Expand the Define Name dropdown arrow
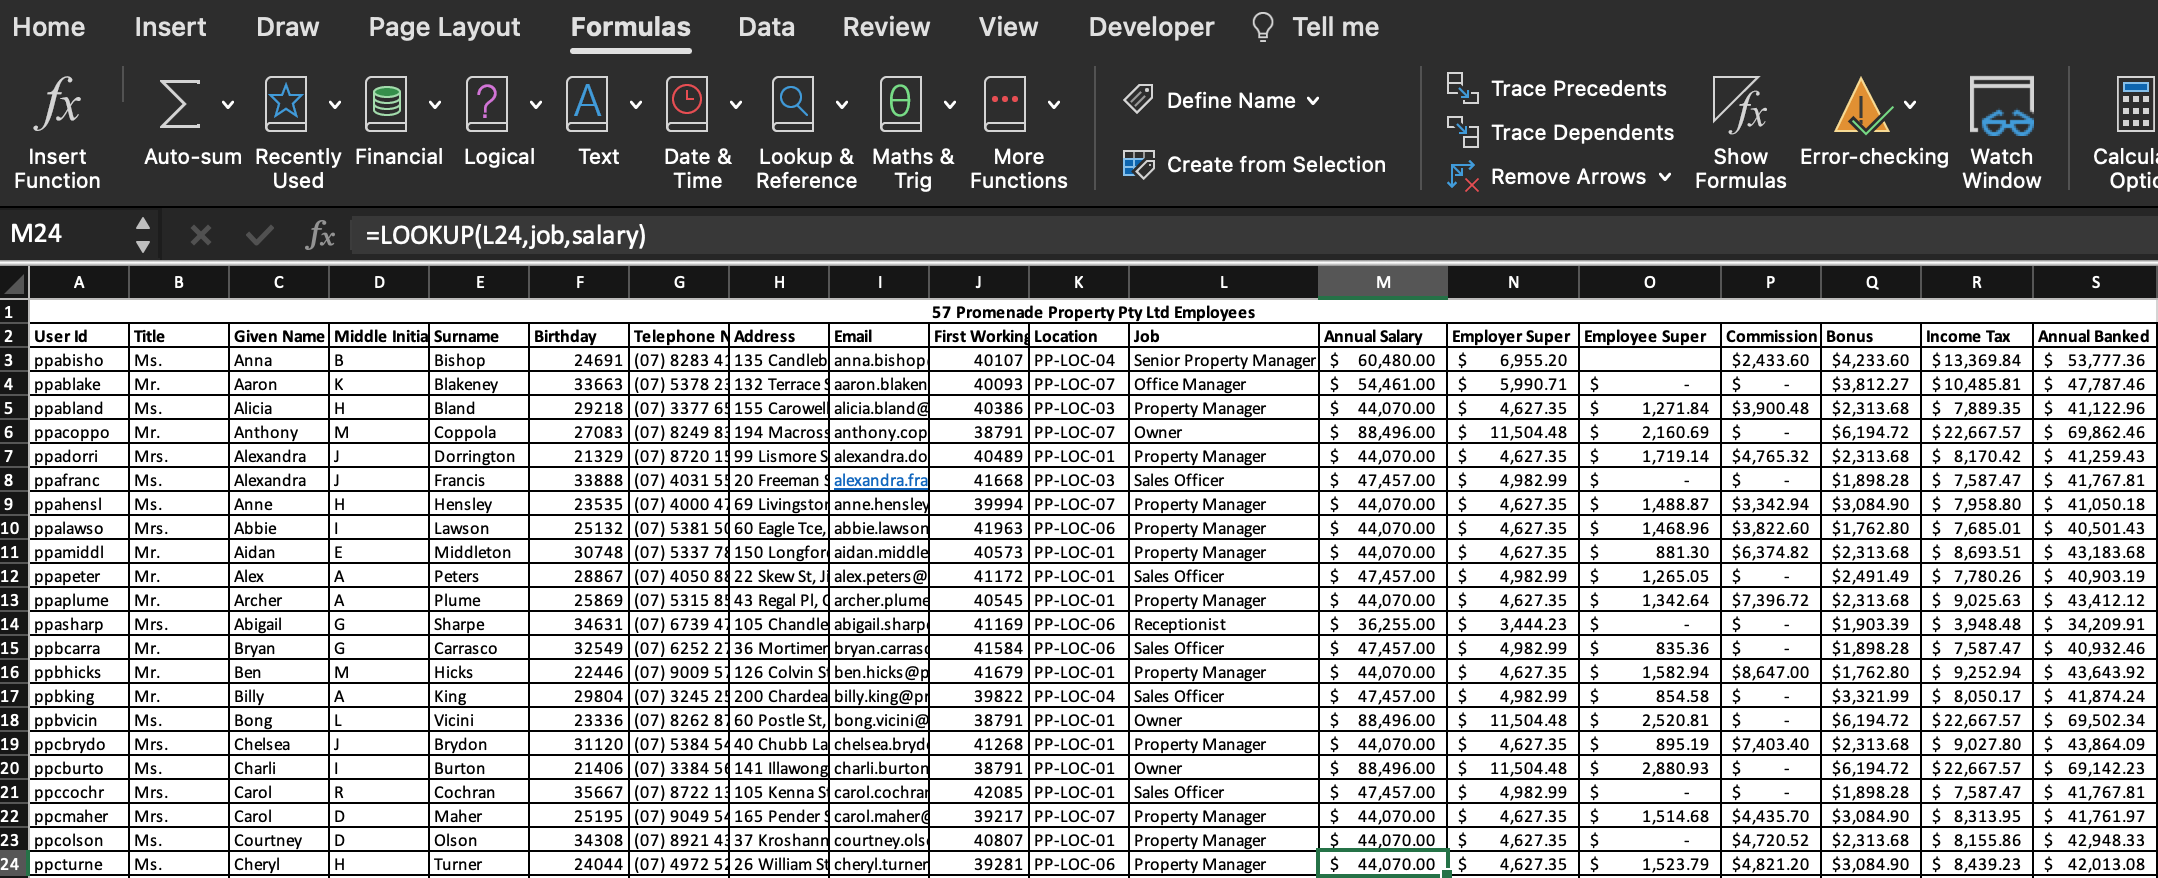 1313,100
